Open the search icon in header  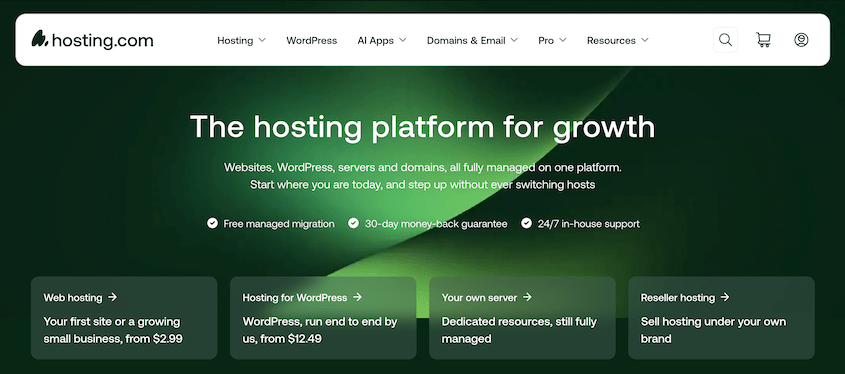tap(725, 40)
